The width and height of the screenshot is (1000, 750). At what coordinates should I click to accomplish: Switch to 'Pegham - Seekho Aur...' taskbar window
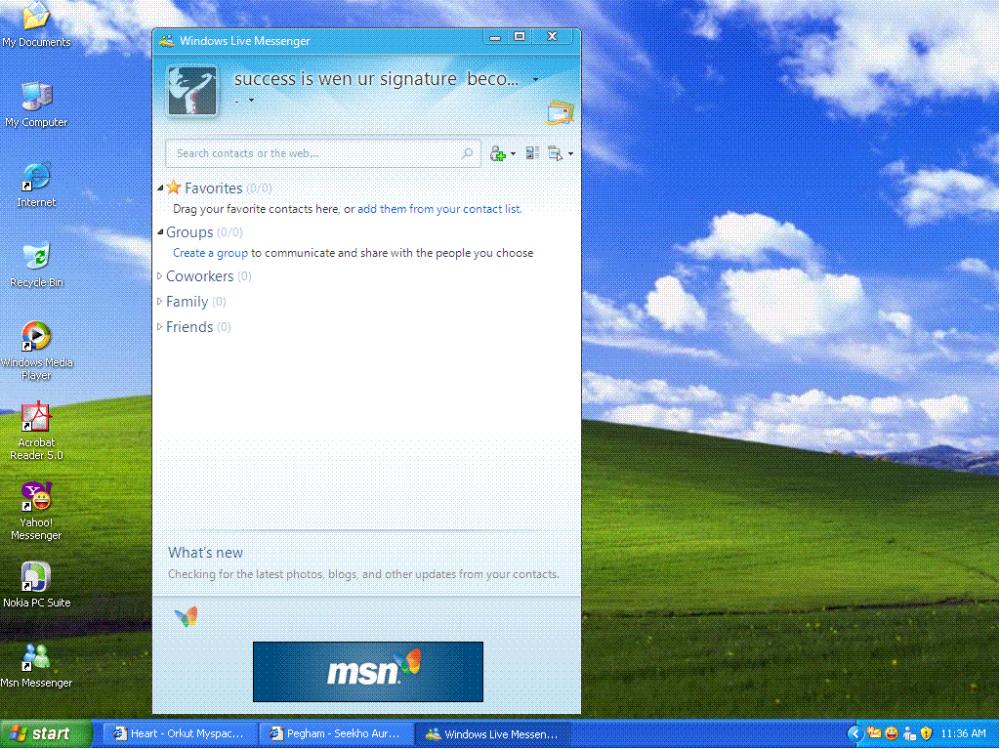[x=336, y=734]
